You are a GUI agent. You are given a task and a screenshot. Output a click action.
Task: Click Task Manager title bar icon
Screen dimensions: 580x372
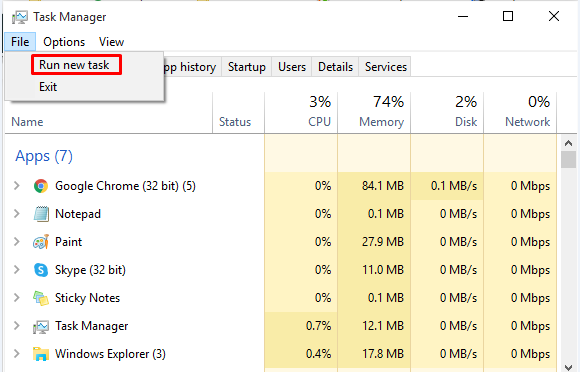click(x=20, y=17)
